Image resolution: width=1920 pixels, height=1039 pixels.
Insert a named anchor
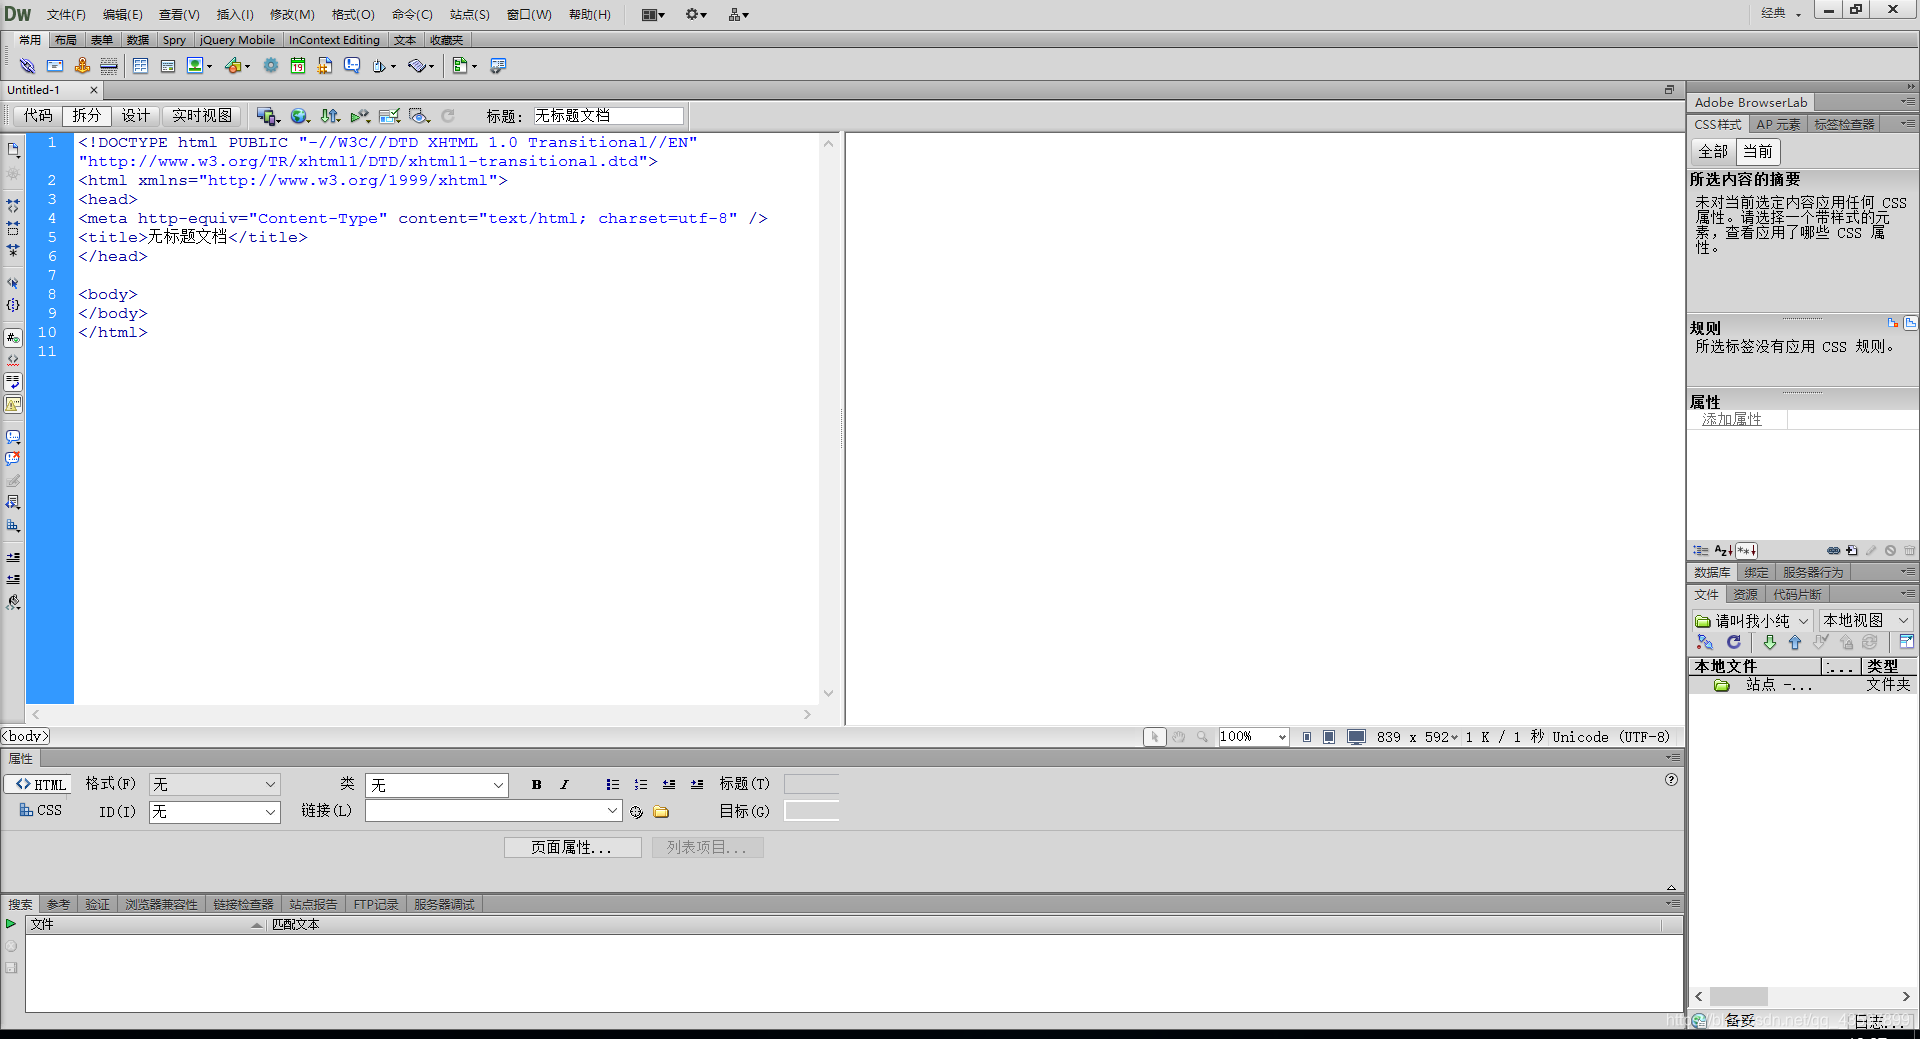click(x=82, y=66)
